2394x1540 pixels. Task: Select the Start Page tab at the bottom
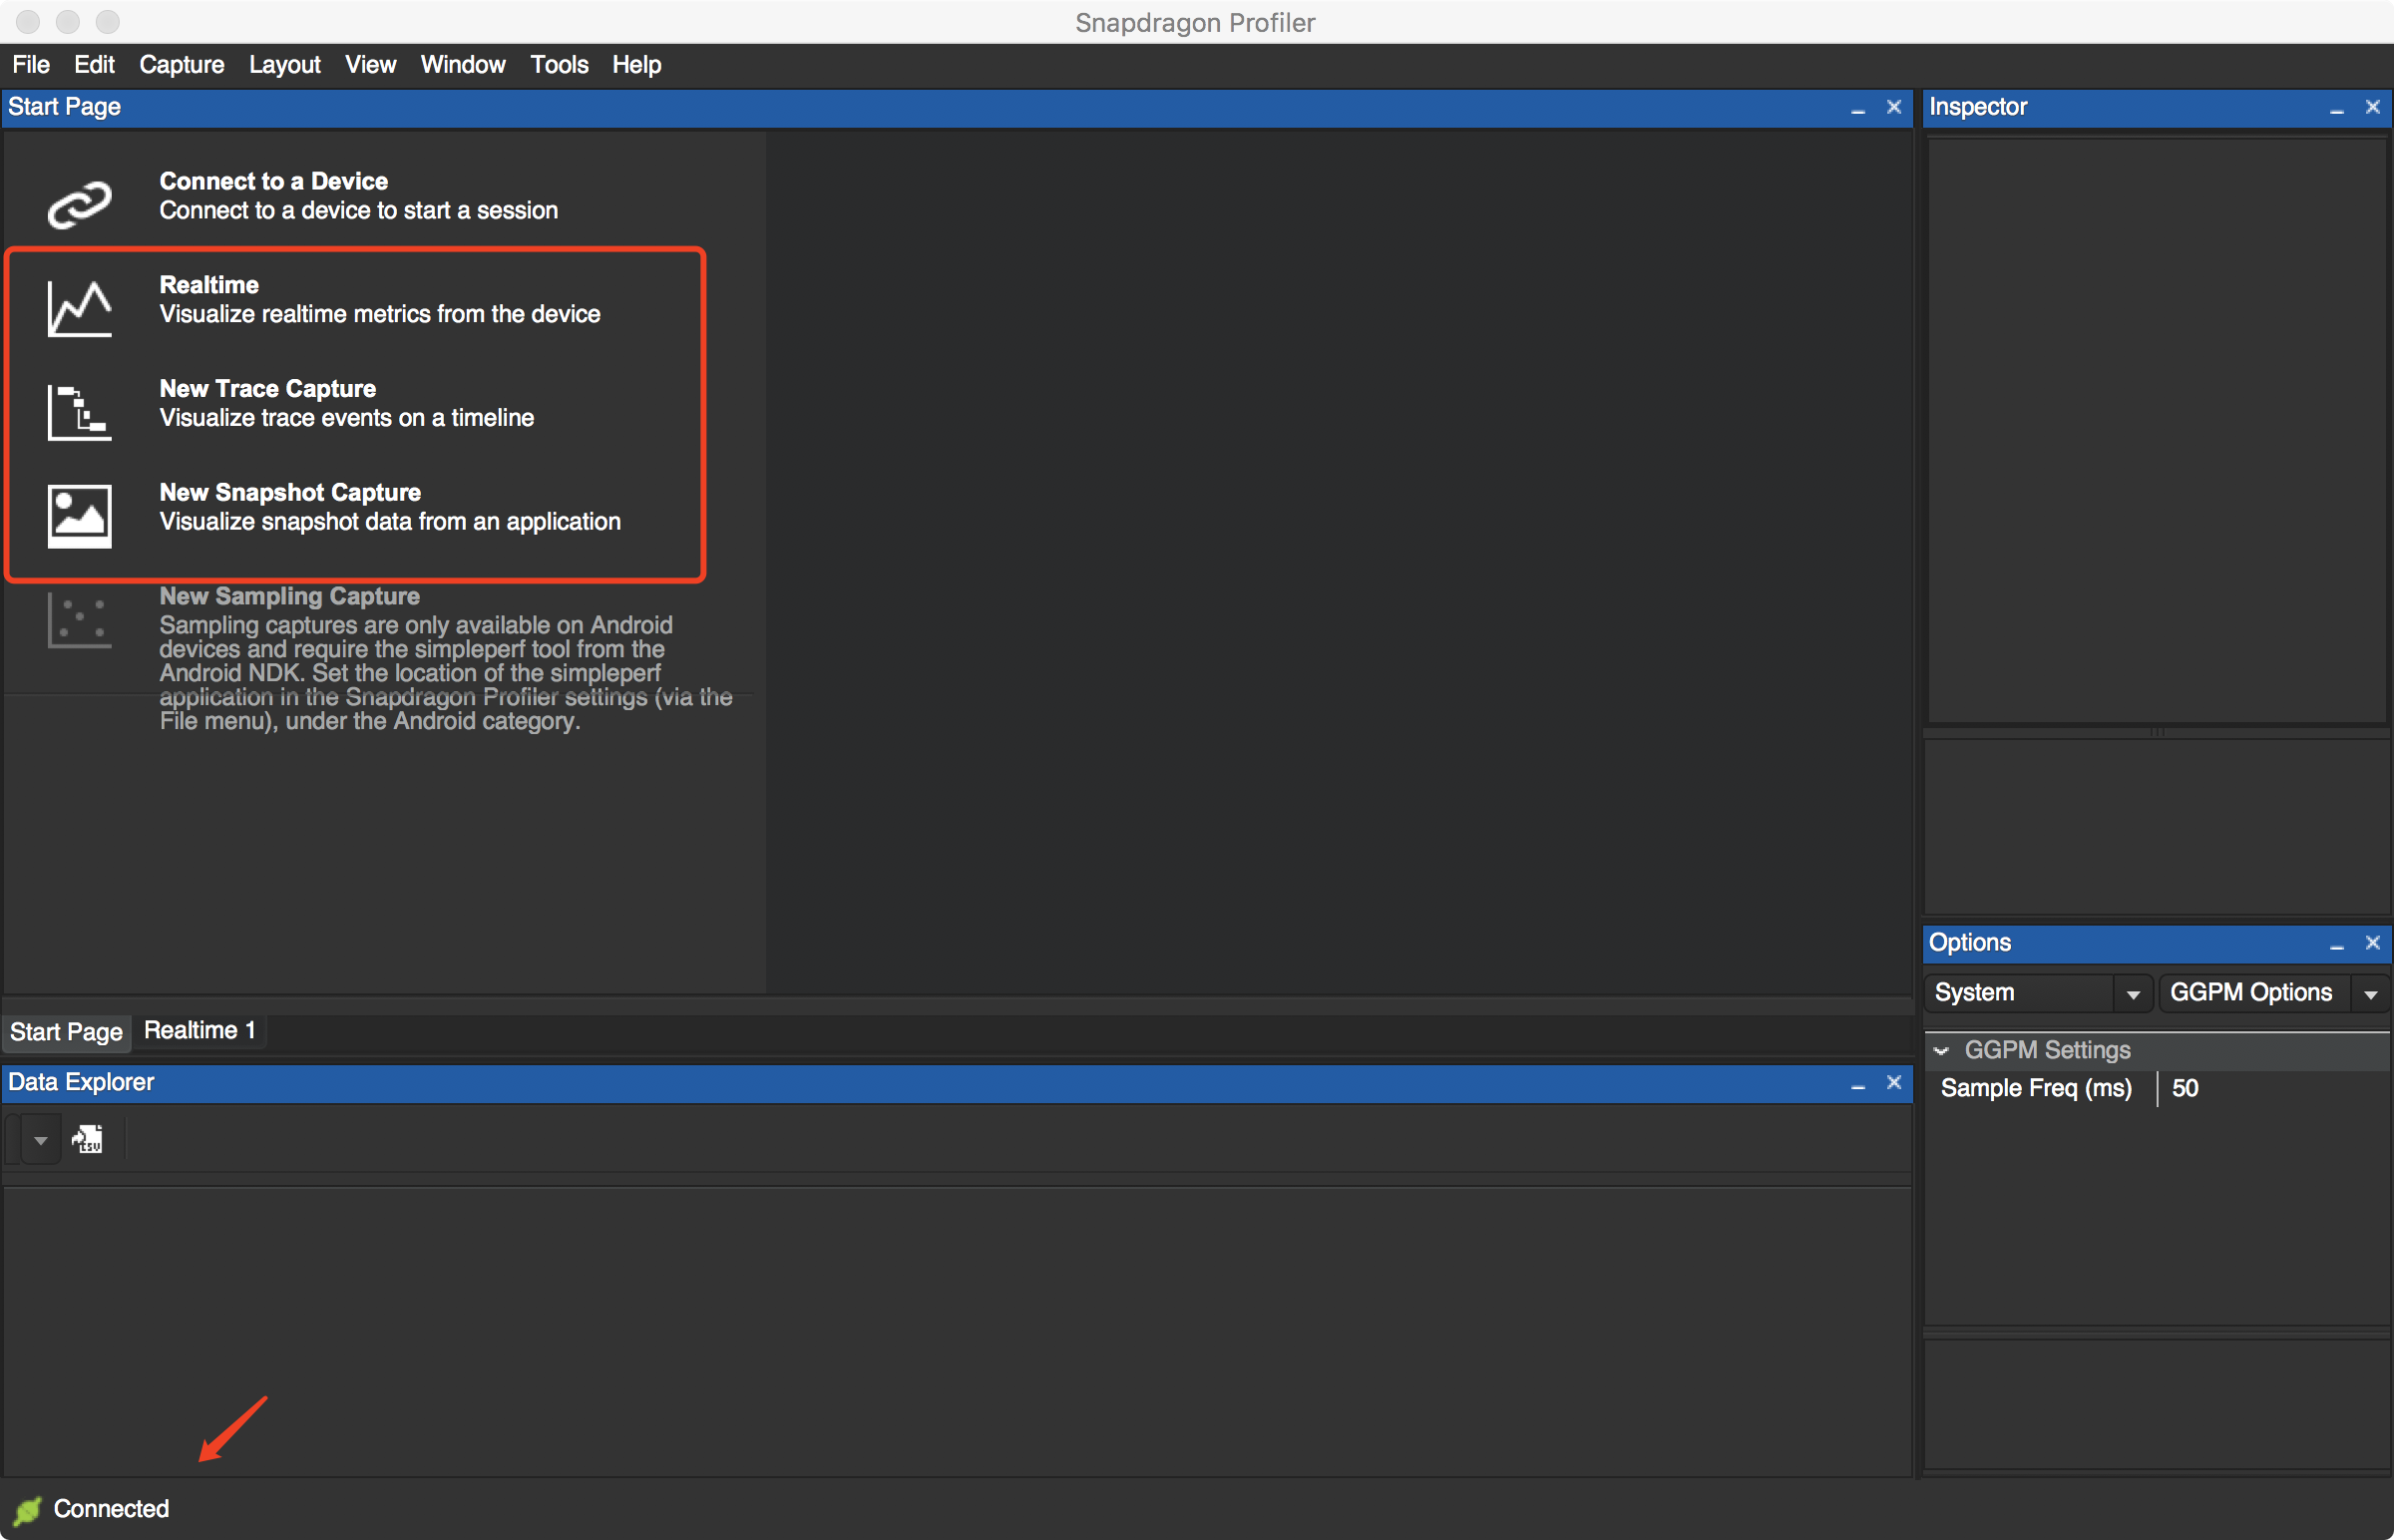tap(66, 1031)
